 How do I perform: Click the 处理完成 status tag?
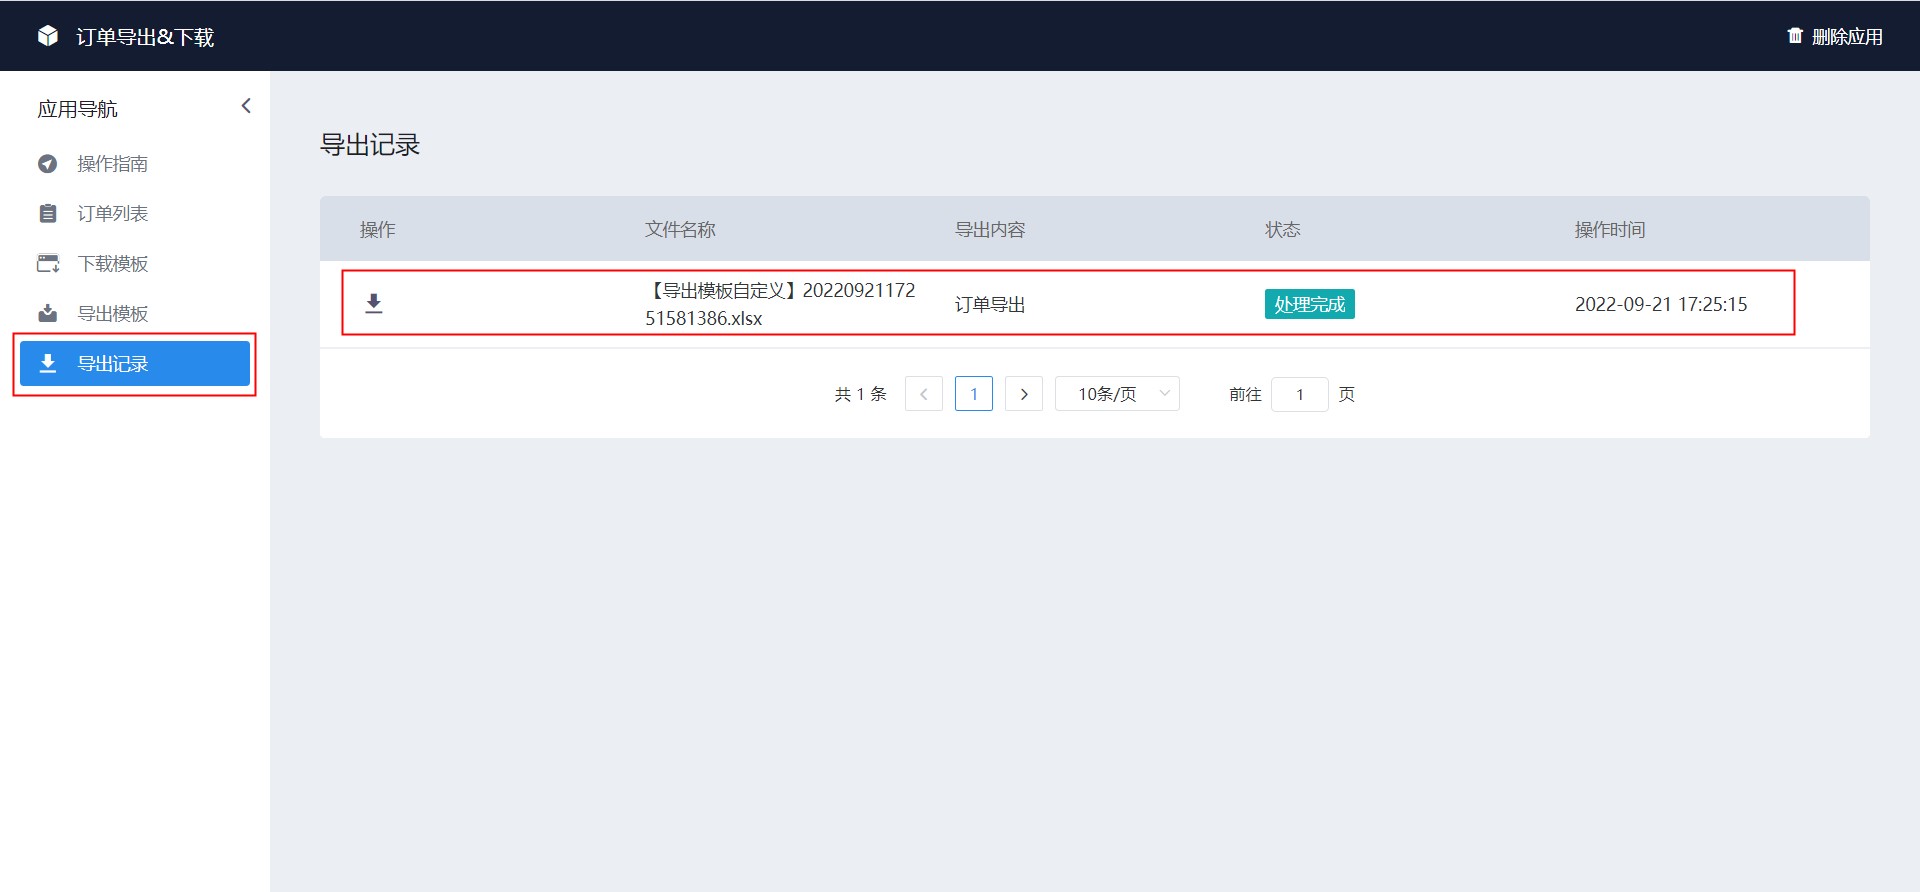(1310, 304)
